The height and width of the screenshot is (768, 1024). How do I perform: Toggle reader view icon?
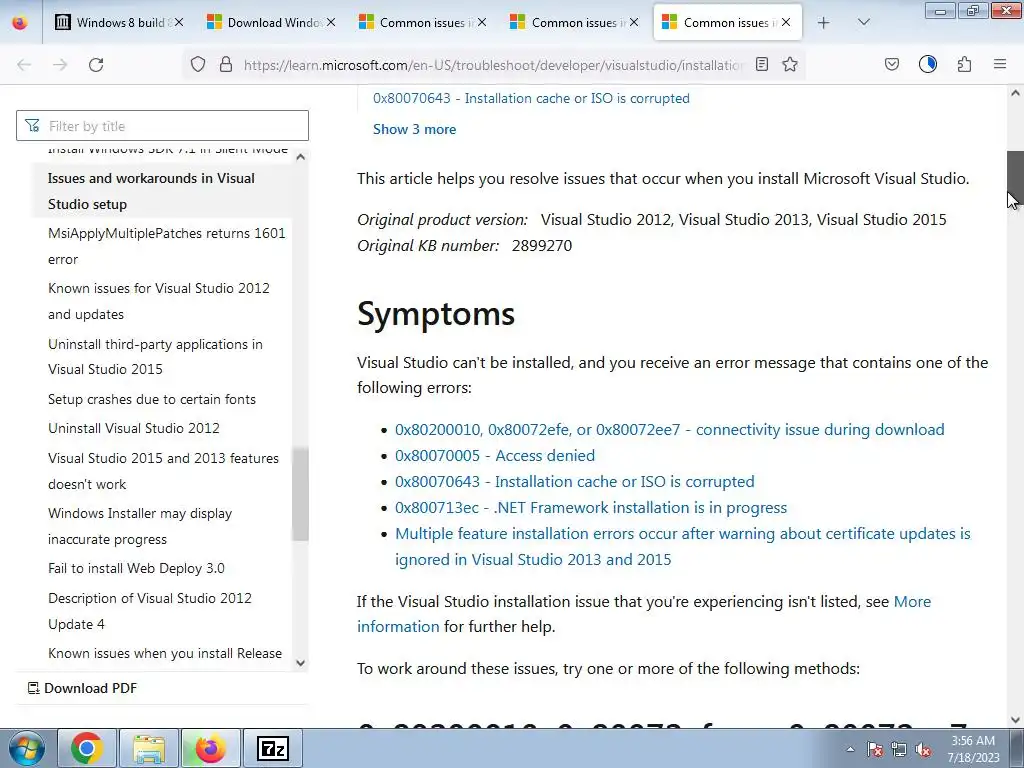tap(761, 65)
